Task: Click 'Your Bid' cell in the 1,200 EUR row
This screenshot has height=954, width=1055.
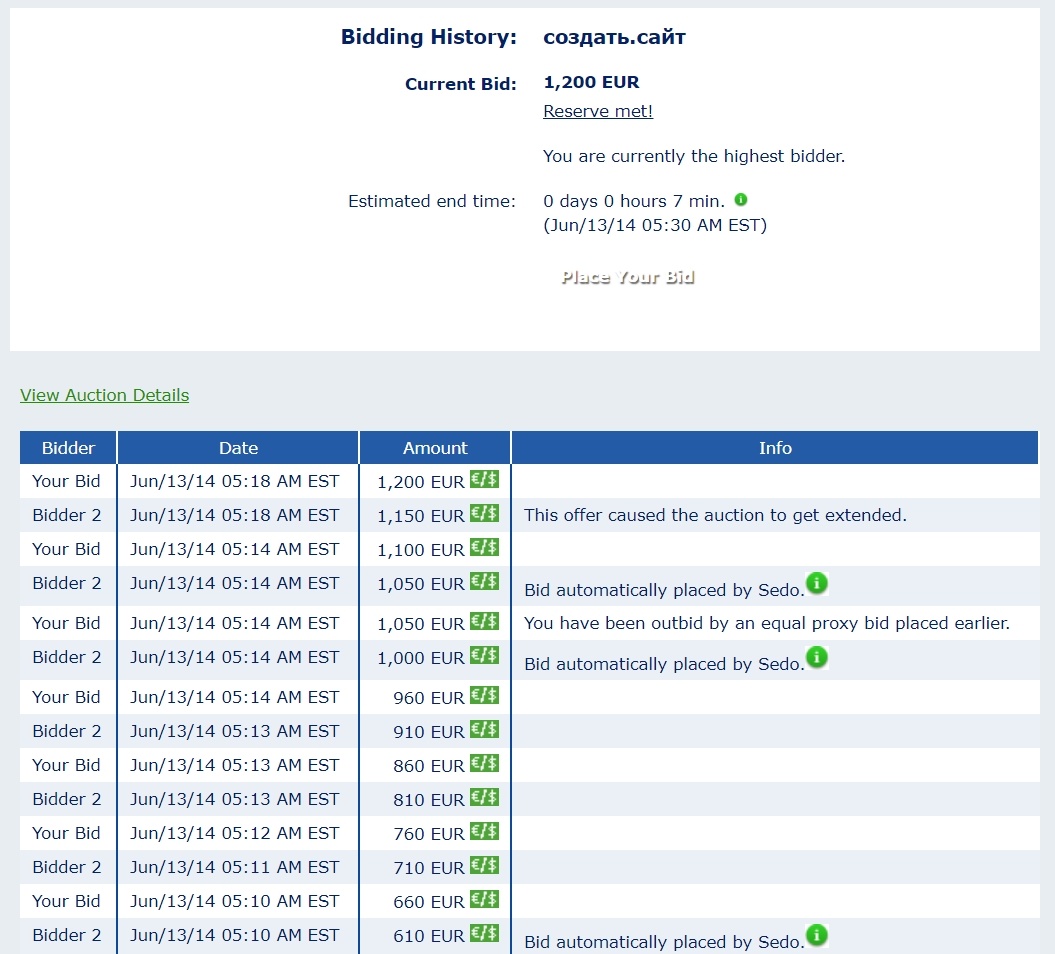Action: (x=67, y=481)
